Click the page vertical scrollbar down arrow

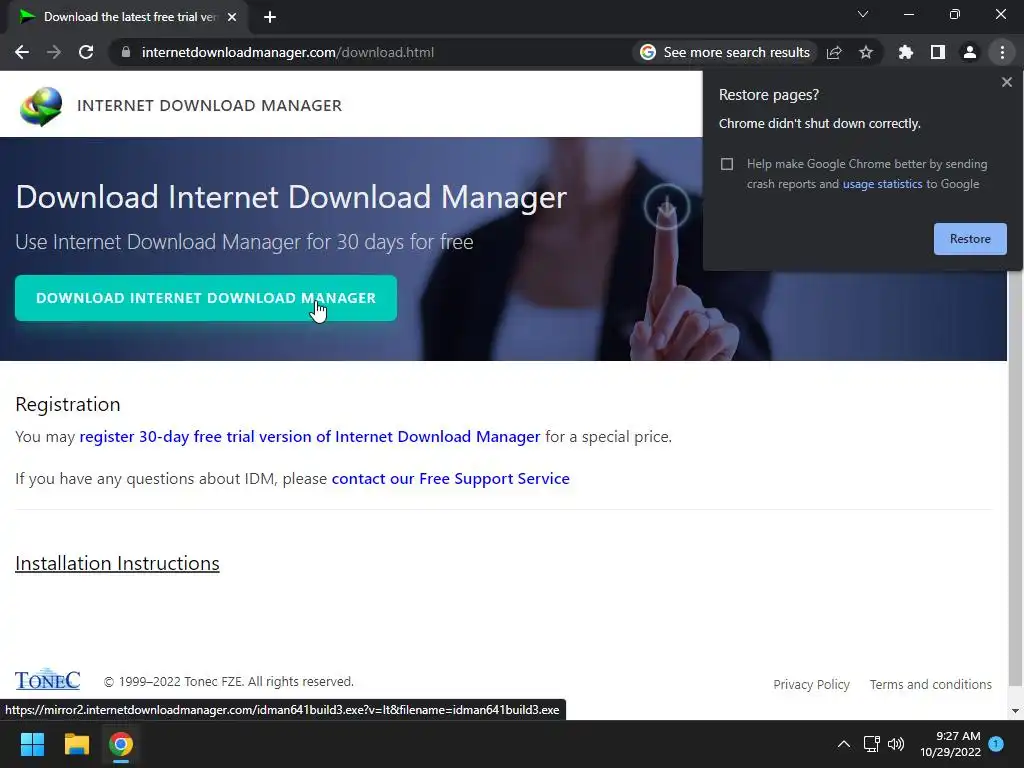click(x=1015, y=711)
